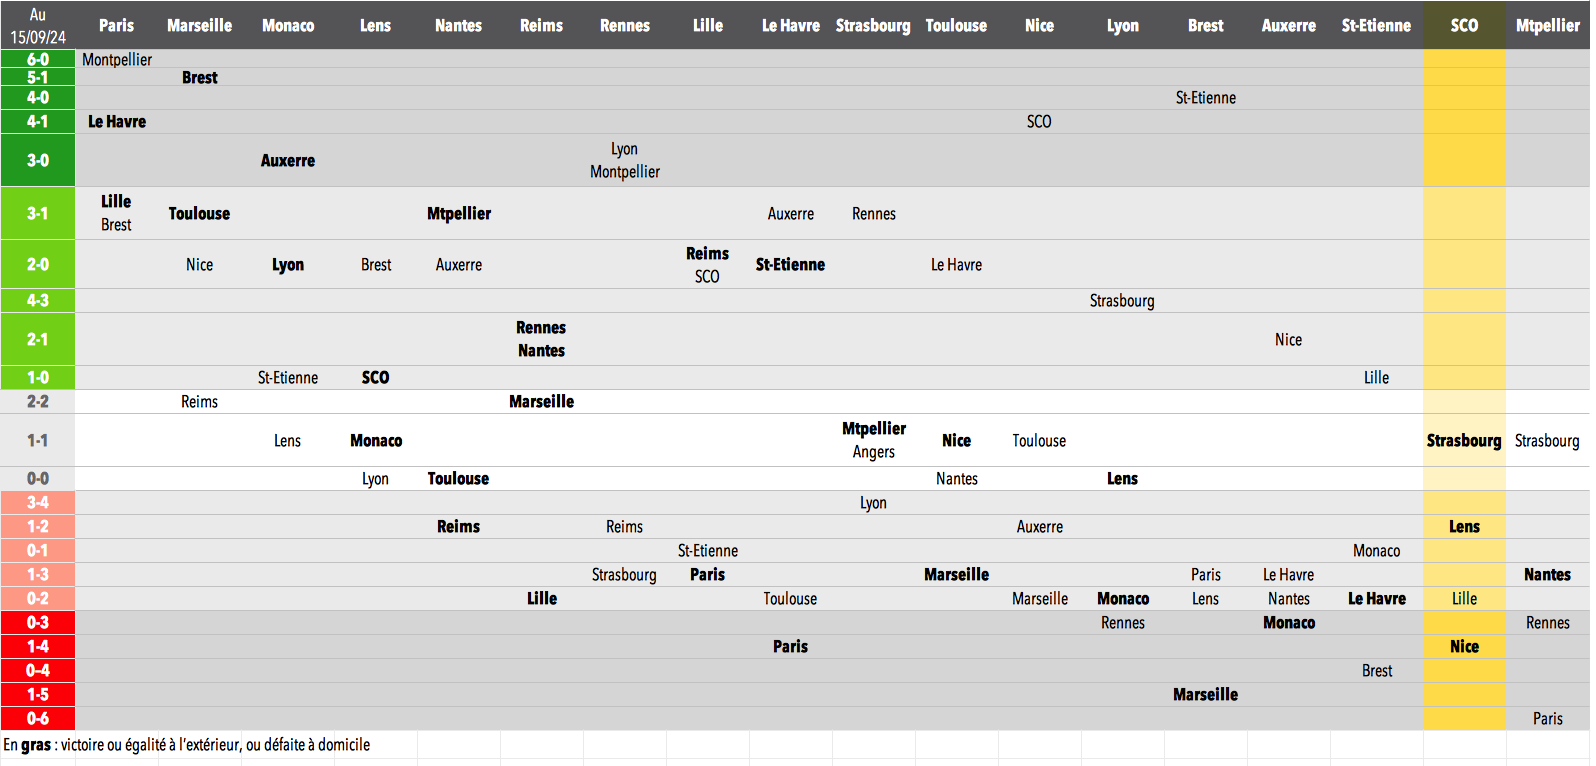Viewport: 1596px width, 766px height.
Task: Click Strasbourg in the 4-3 row
Action: pyautogui.click(x=1122, y=300)
